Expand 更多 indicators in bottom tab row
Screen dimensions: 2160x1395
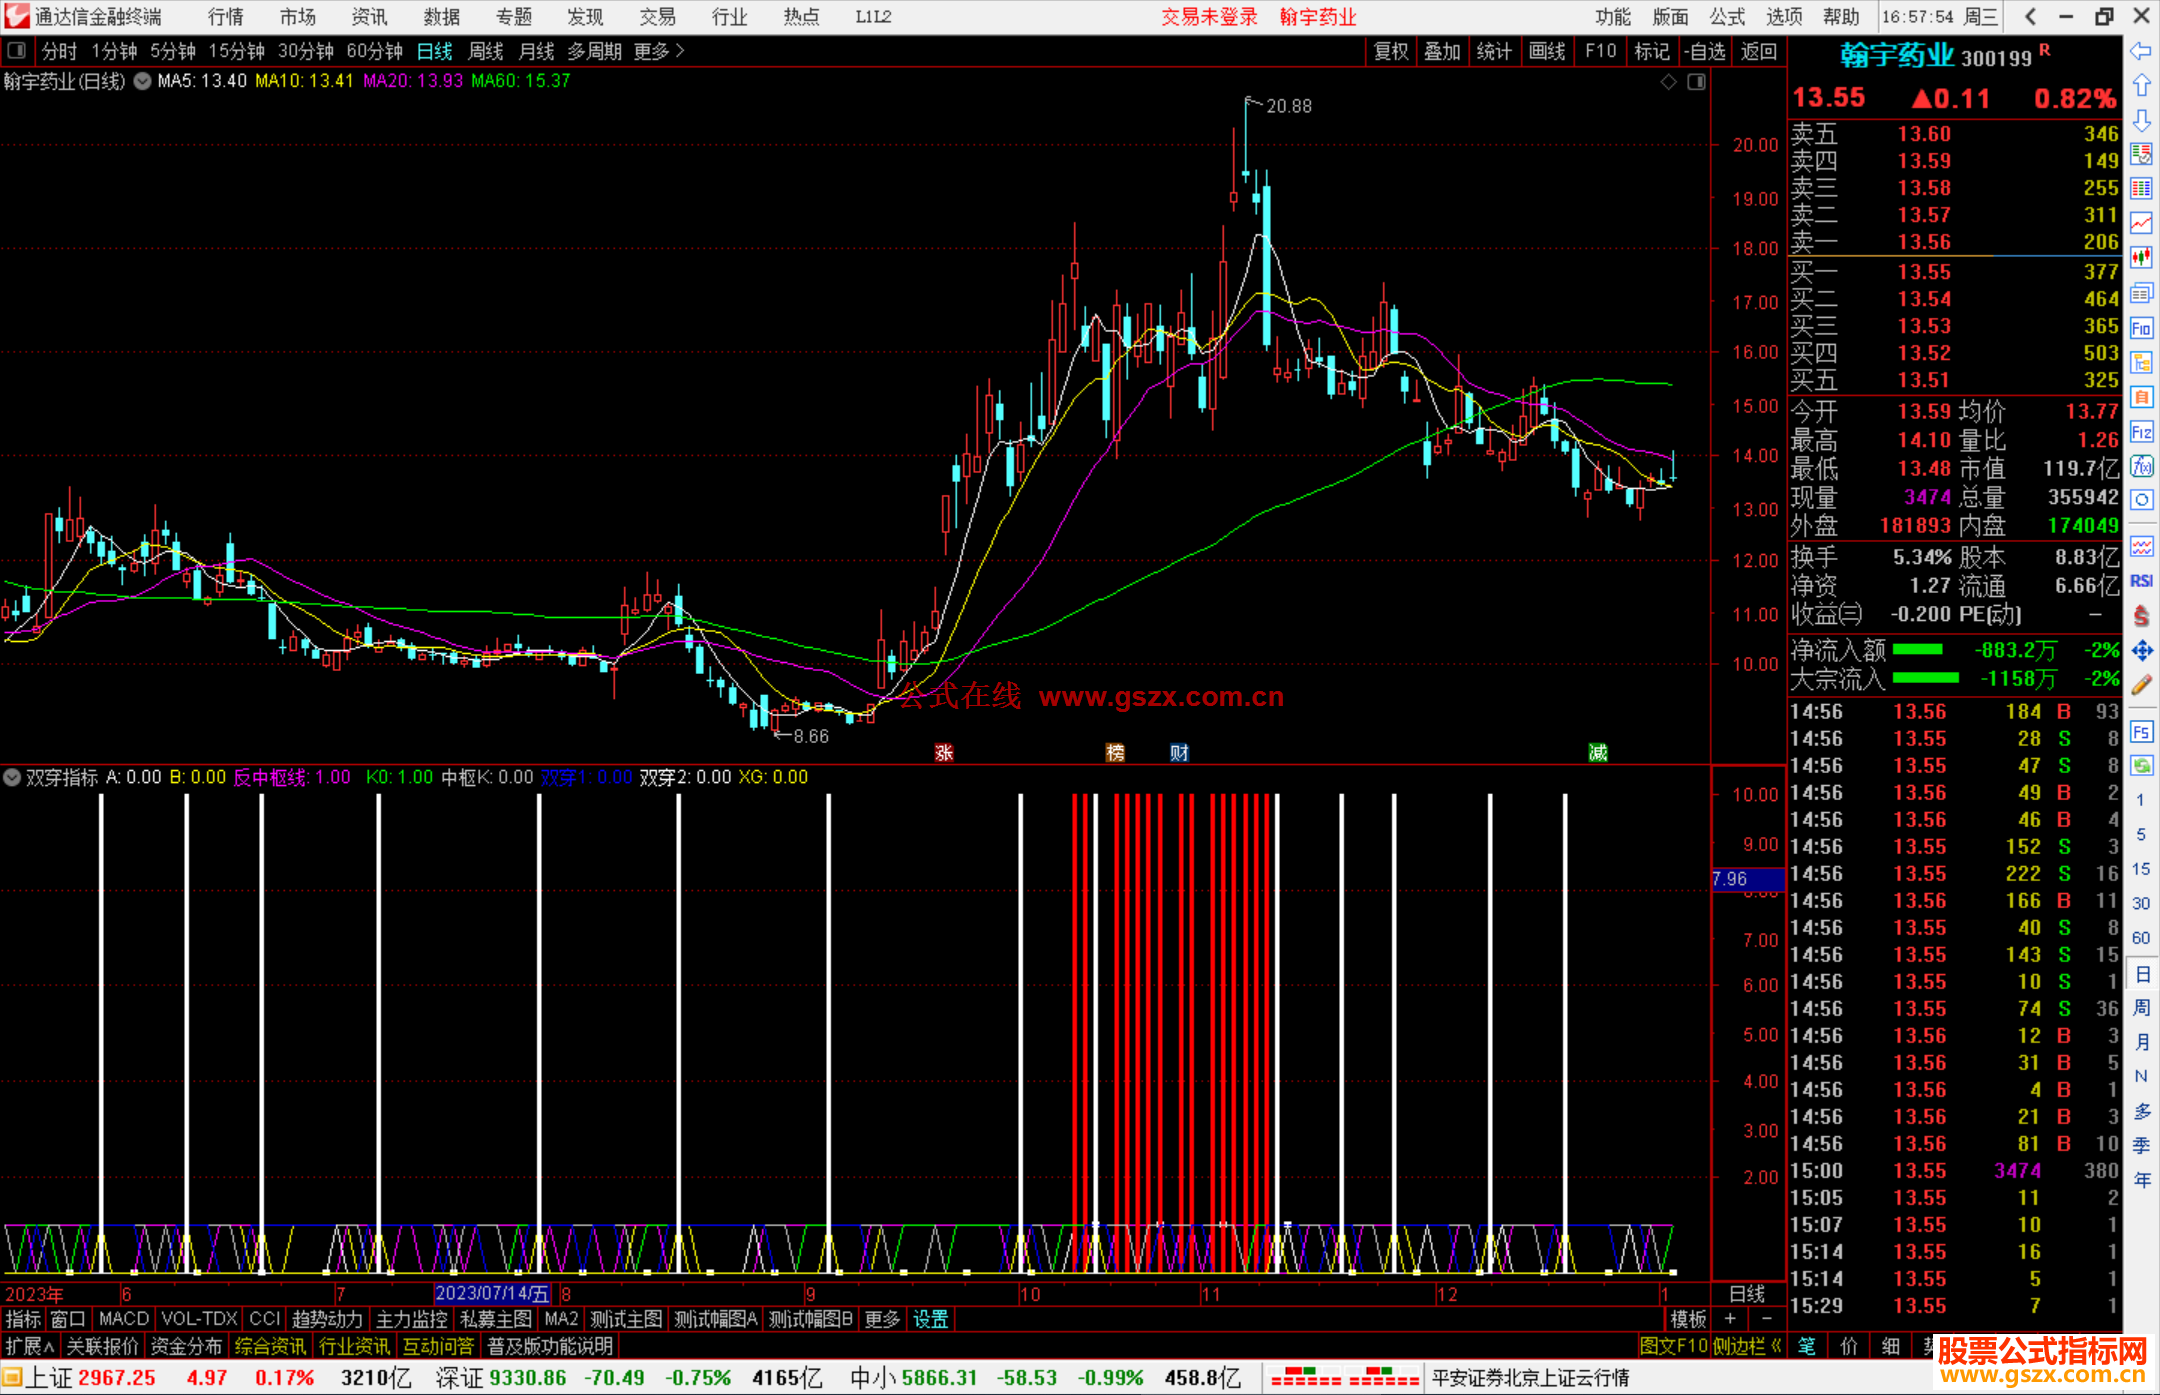pos(882,1319)
